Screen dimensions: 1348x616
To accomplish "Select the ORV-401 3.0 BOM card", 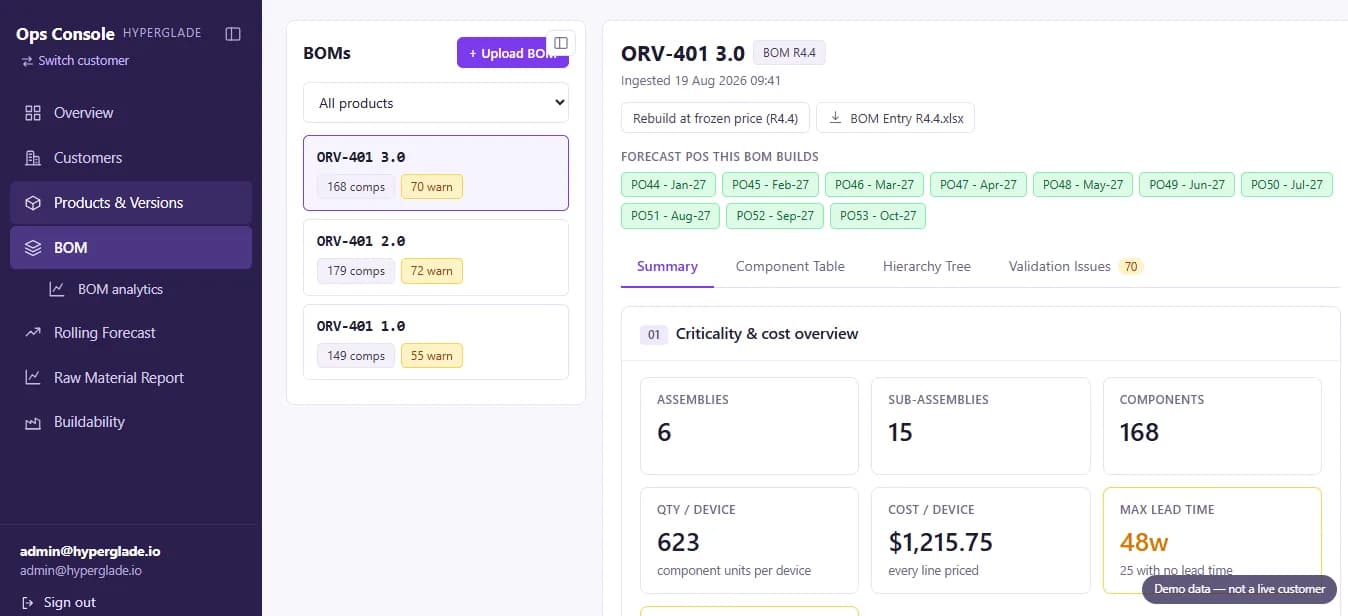I will coord(436,173).
